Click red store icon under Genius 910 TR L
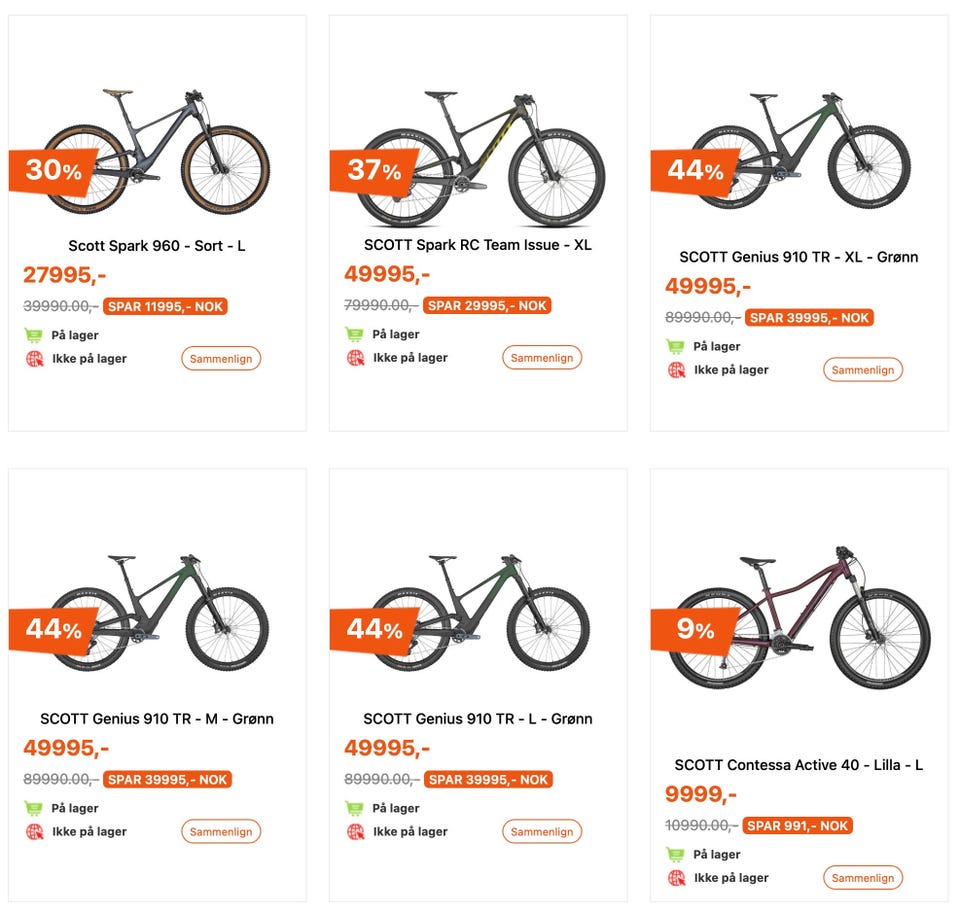Screen dimensions: 960x912 [x=356, y=831]
